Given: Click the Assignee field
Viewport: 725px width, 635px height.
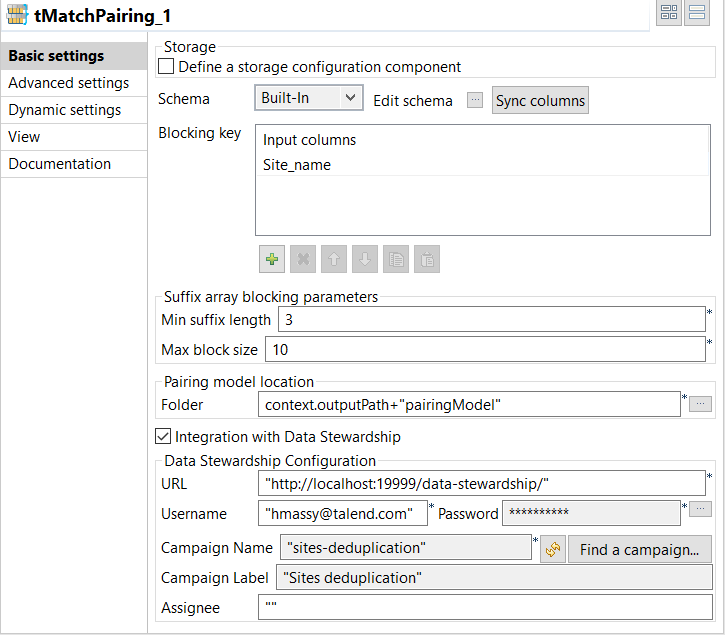Looking at the screenshot, I should pos(485,607).
